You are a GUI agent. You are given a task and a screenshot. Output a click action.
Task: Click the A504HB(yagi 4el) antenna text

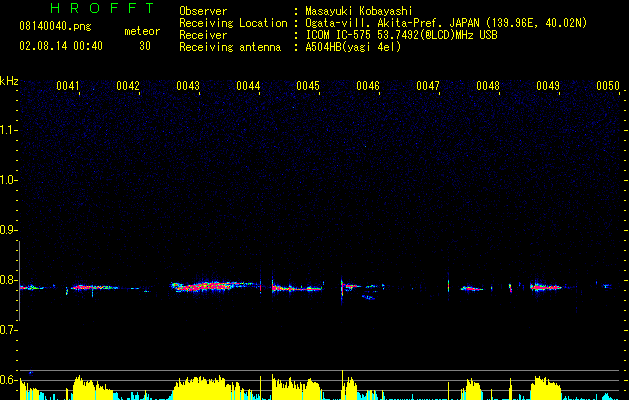(x=353, y=47)
